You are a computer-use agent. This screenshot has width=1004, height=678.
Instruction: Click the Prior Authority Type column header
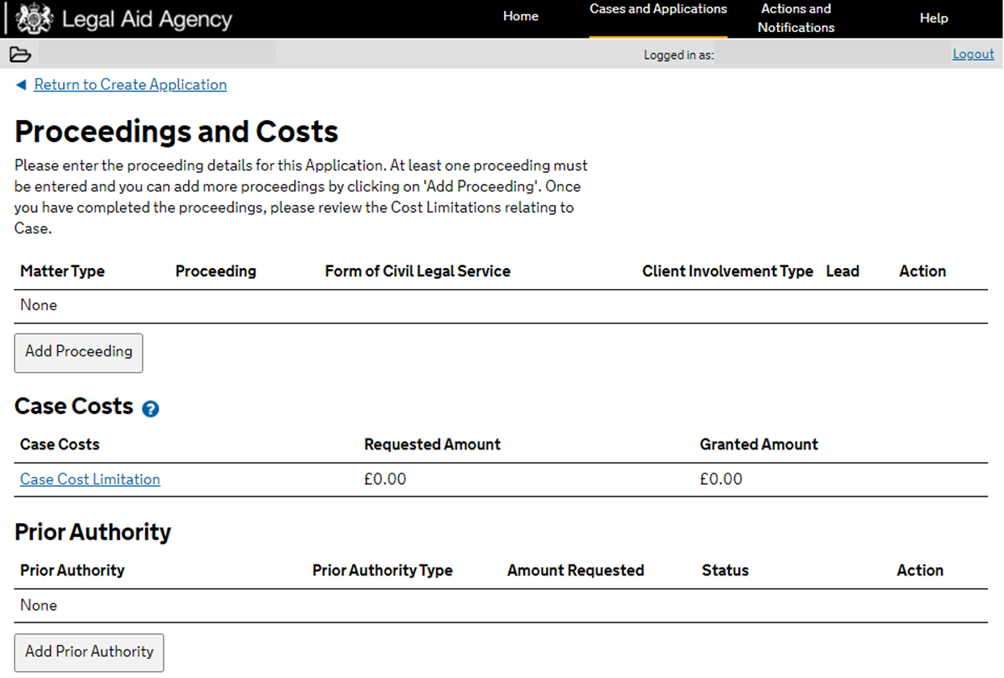(x=382, y=570)
